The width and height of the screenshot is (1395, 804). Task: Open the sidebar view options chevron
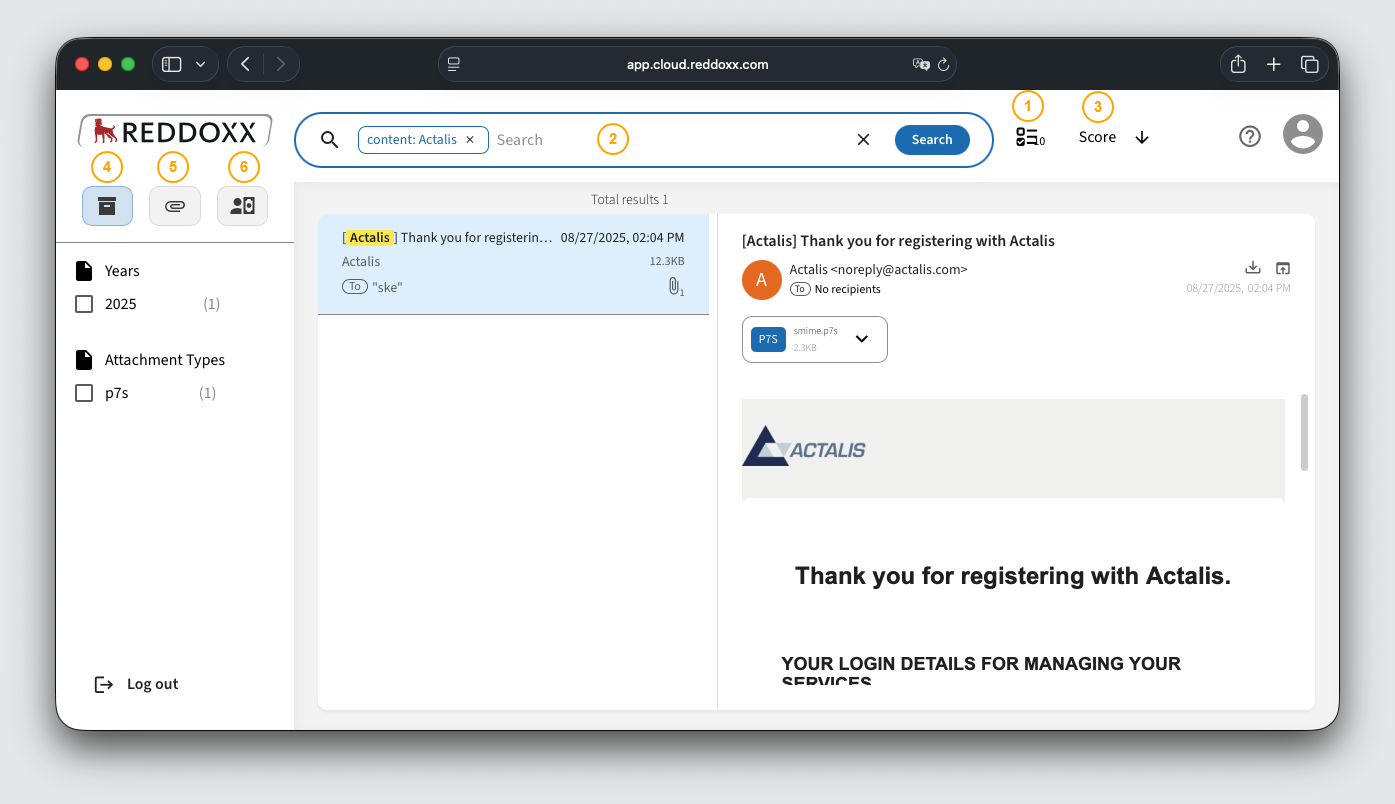198,63
